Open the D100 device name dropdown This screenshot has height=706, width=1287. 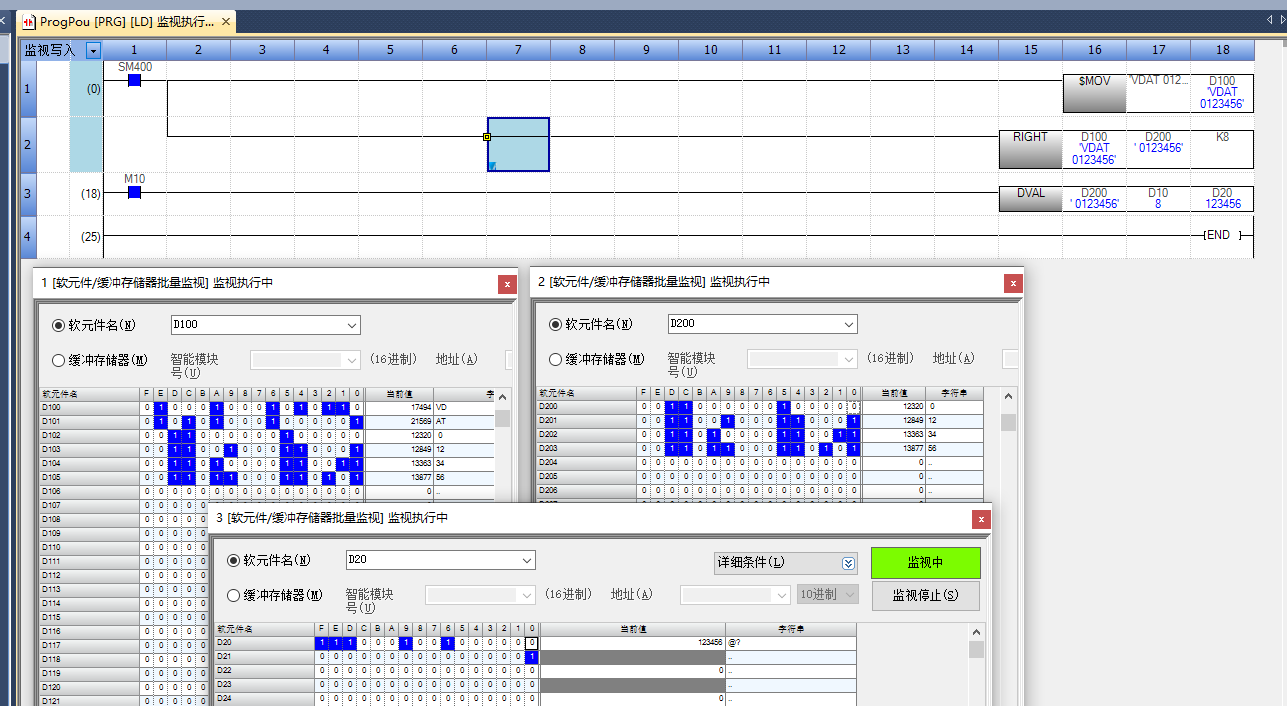pyautogui.click(x=351, y=325)
